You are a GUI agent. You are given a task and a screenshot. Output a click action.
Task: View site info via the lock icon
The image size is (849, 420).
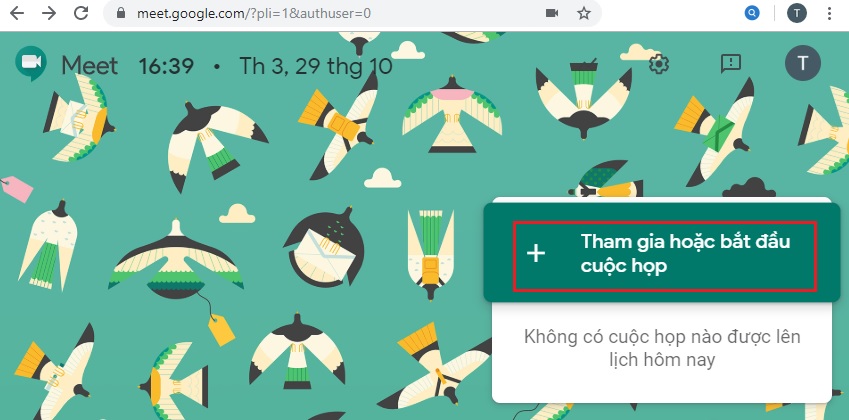[x=121, y=13]
